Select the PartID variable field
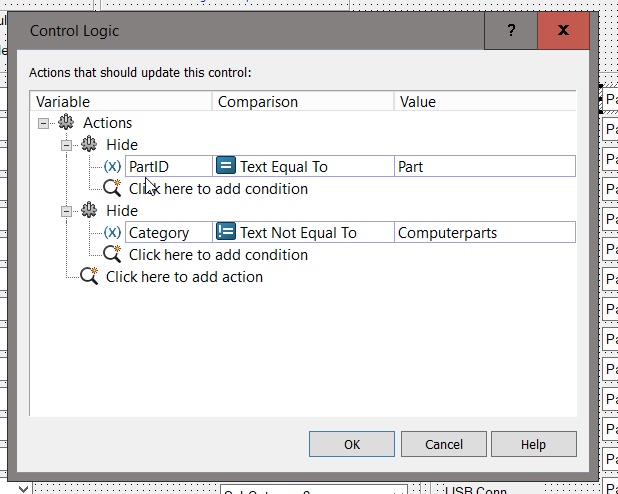 pos(169,166)
